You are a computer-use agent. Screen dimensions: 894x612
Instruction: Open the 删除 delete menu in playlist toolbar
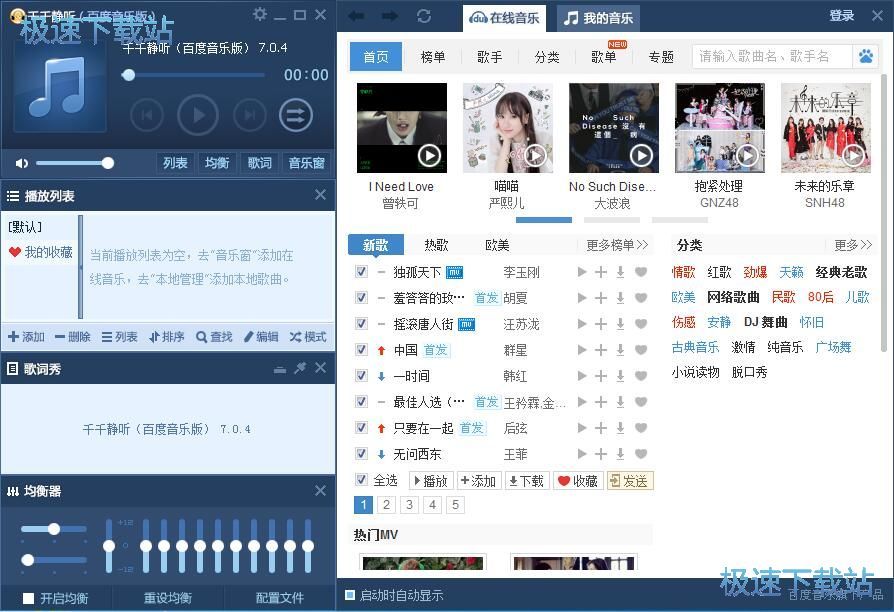coord(73,337)
